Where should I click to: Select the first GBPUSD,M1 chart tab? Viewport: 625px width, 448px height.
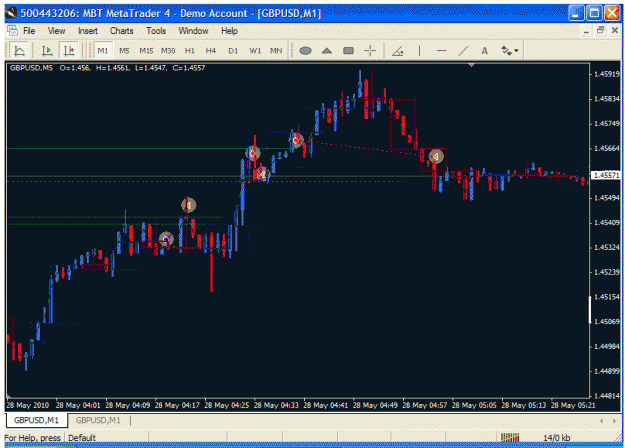coord(36,420)
